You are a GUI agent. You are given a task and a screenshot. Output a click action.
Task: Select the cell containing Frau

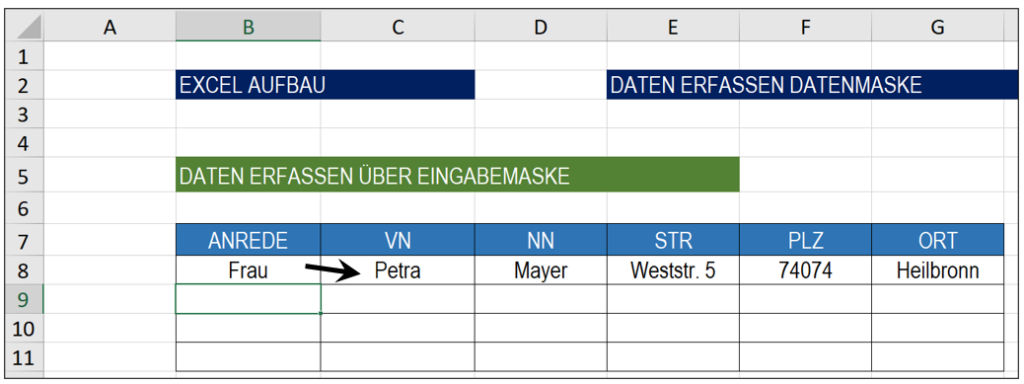[248, 270]
